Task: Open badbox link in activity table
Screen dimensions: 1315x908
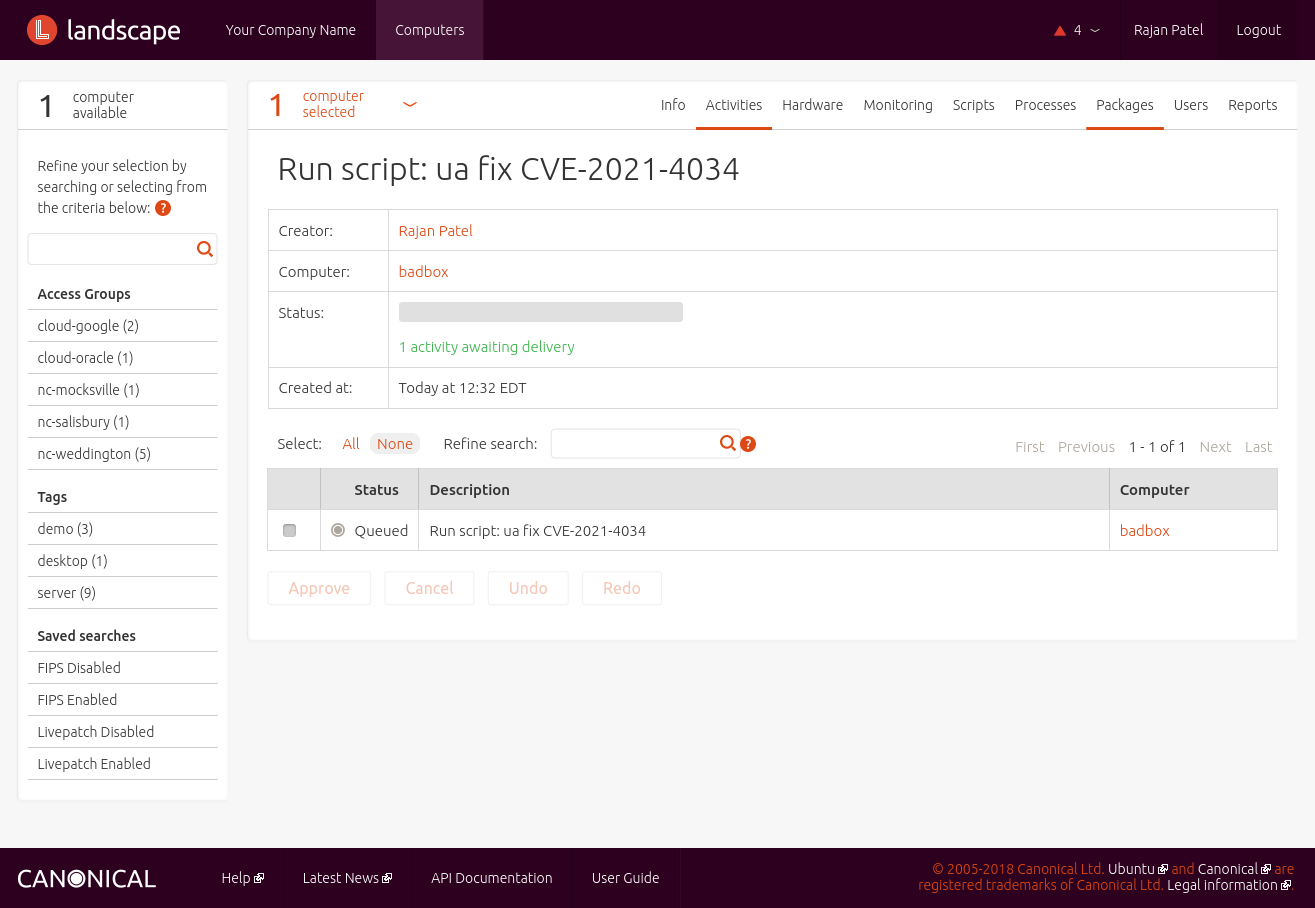Action: [1144, 531]
